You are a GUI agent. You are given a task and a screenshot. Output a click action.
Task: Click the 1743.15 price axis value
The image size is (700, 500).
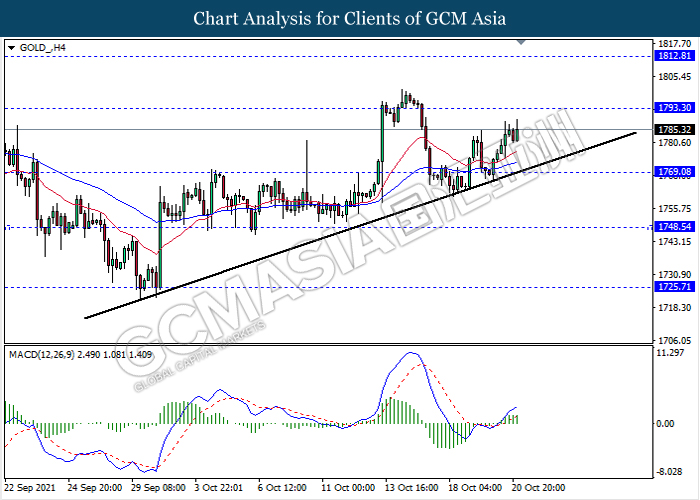pyautogui.click(x=675, y=242)
